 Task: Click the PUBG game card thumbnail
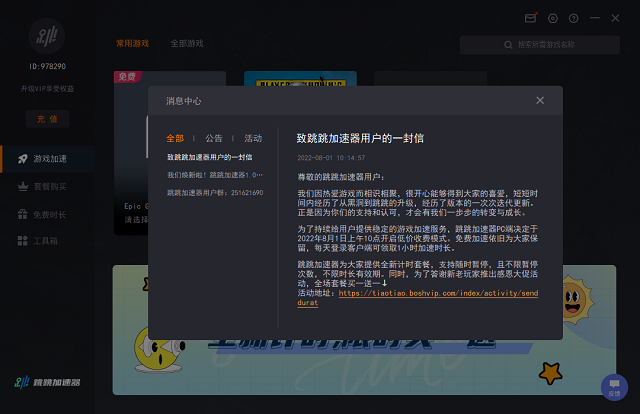click(x=300, y=78)
